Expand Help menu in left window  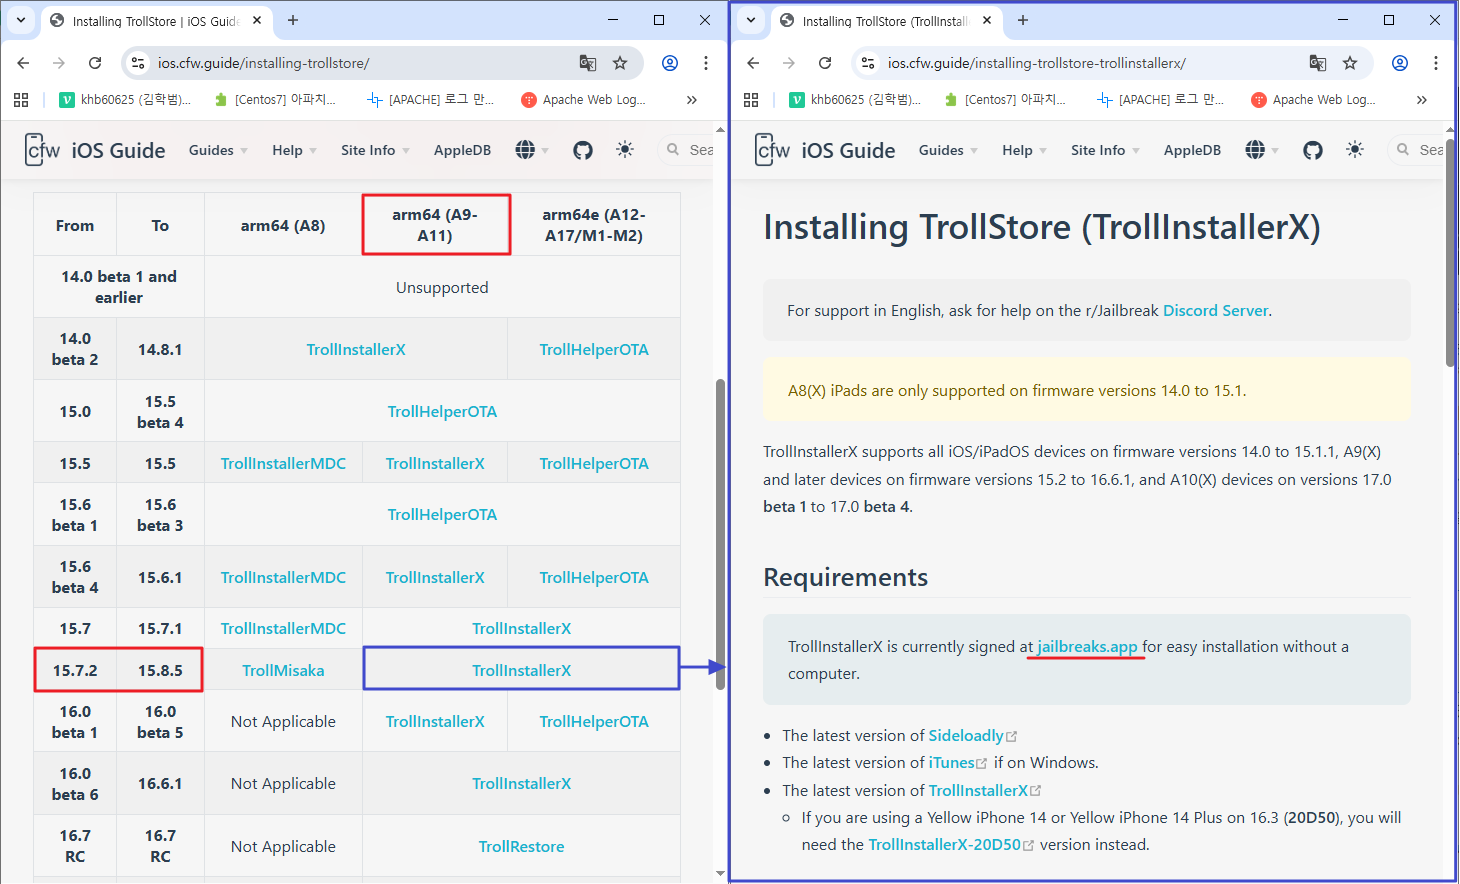coord(294,150)
